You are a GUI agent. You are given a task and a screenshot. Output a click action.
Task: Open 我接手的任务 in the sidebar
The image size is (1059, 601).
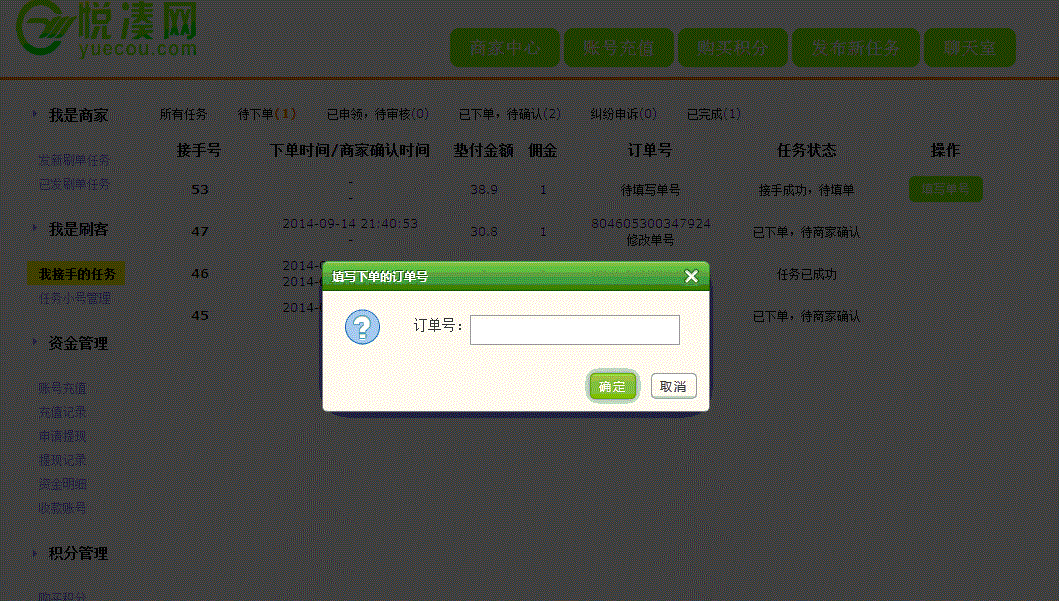coord(77,274)
